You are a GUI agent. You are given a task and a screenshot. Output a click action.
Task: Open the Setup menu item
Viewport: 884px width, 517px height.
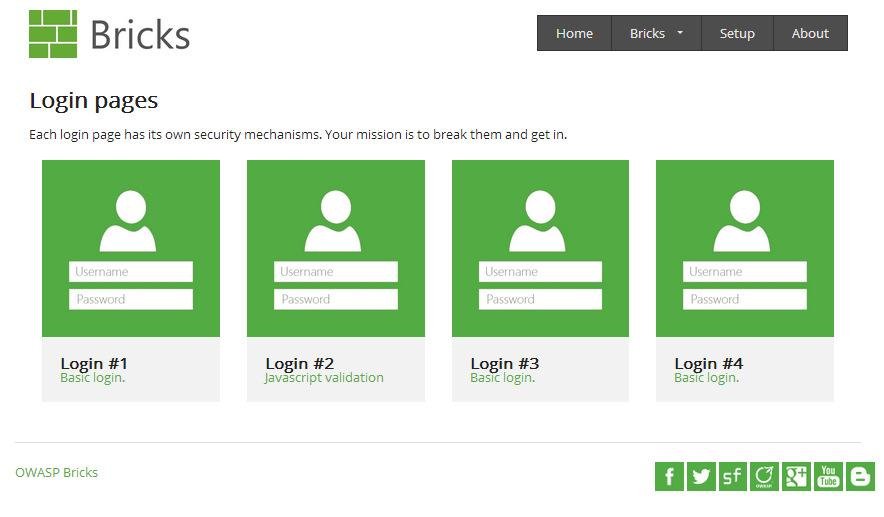click(x=737, y=33)
